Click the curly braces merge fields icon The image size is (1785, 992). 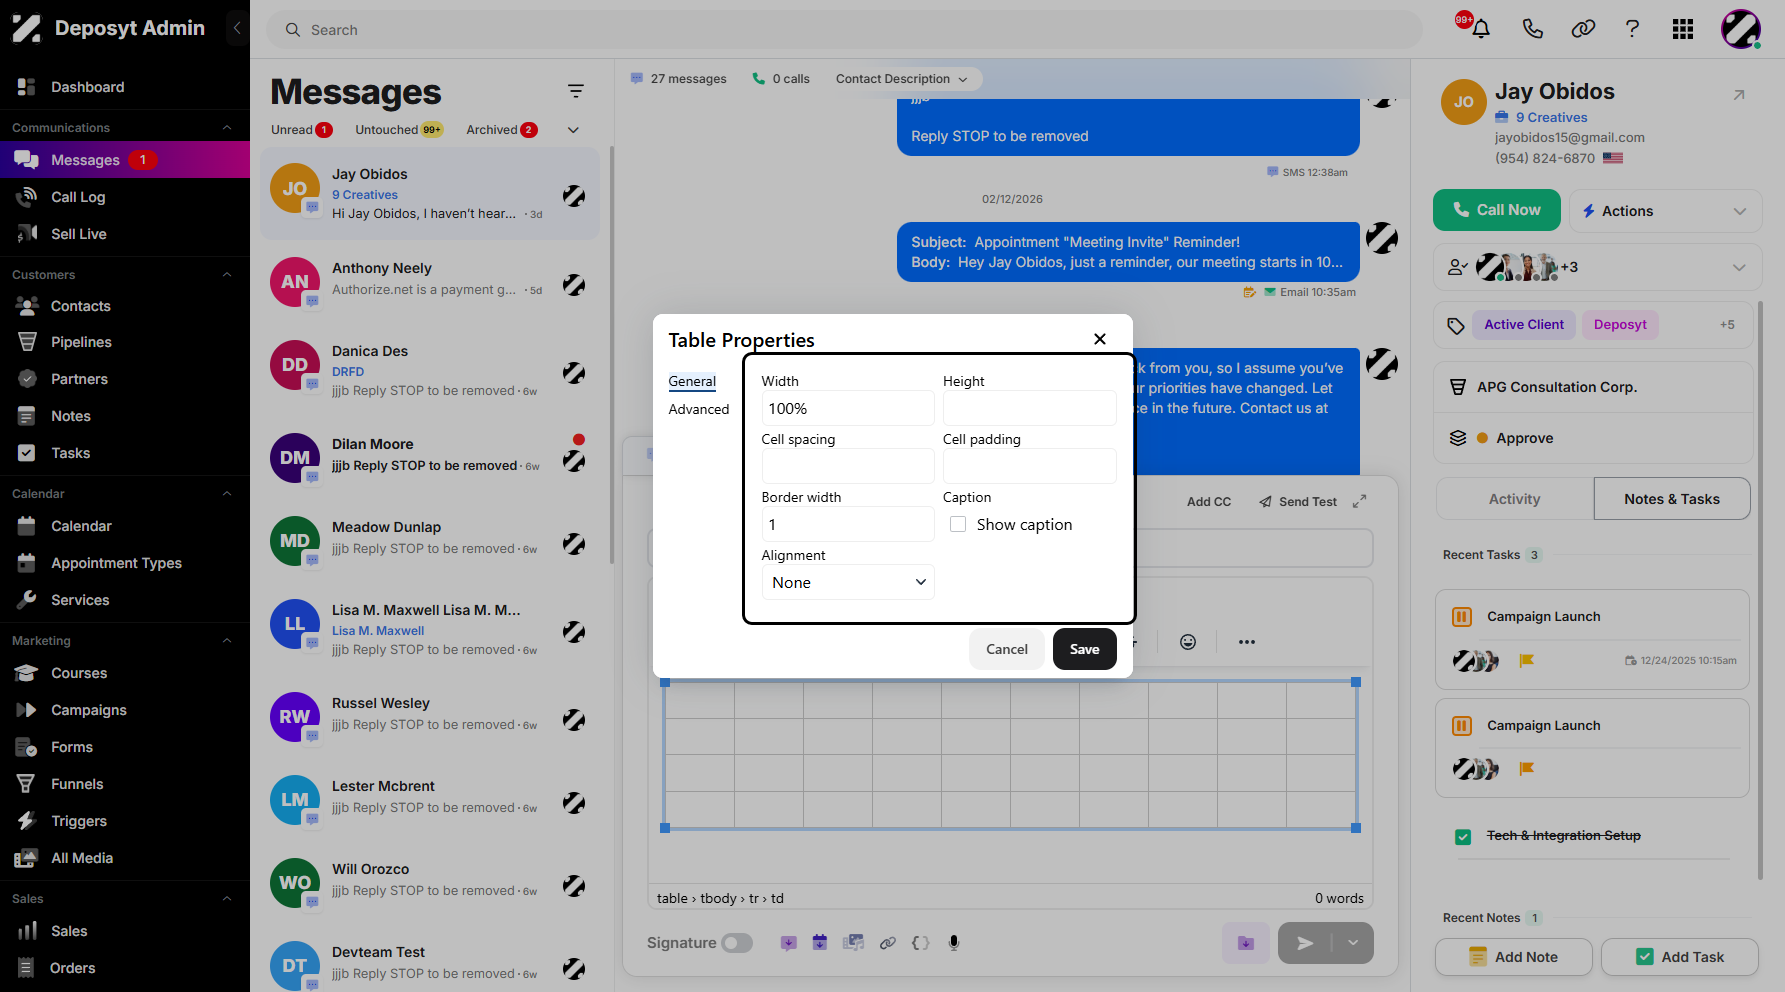click(x=921, y=942)
